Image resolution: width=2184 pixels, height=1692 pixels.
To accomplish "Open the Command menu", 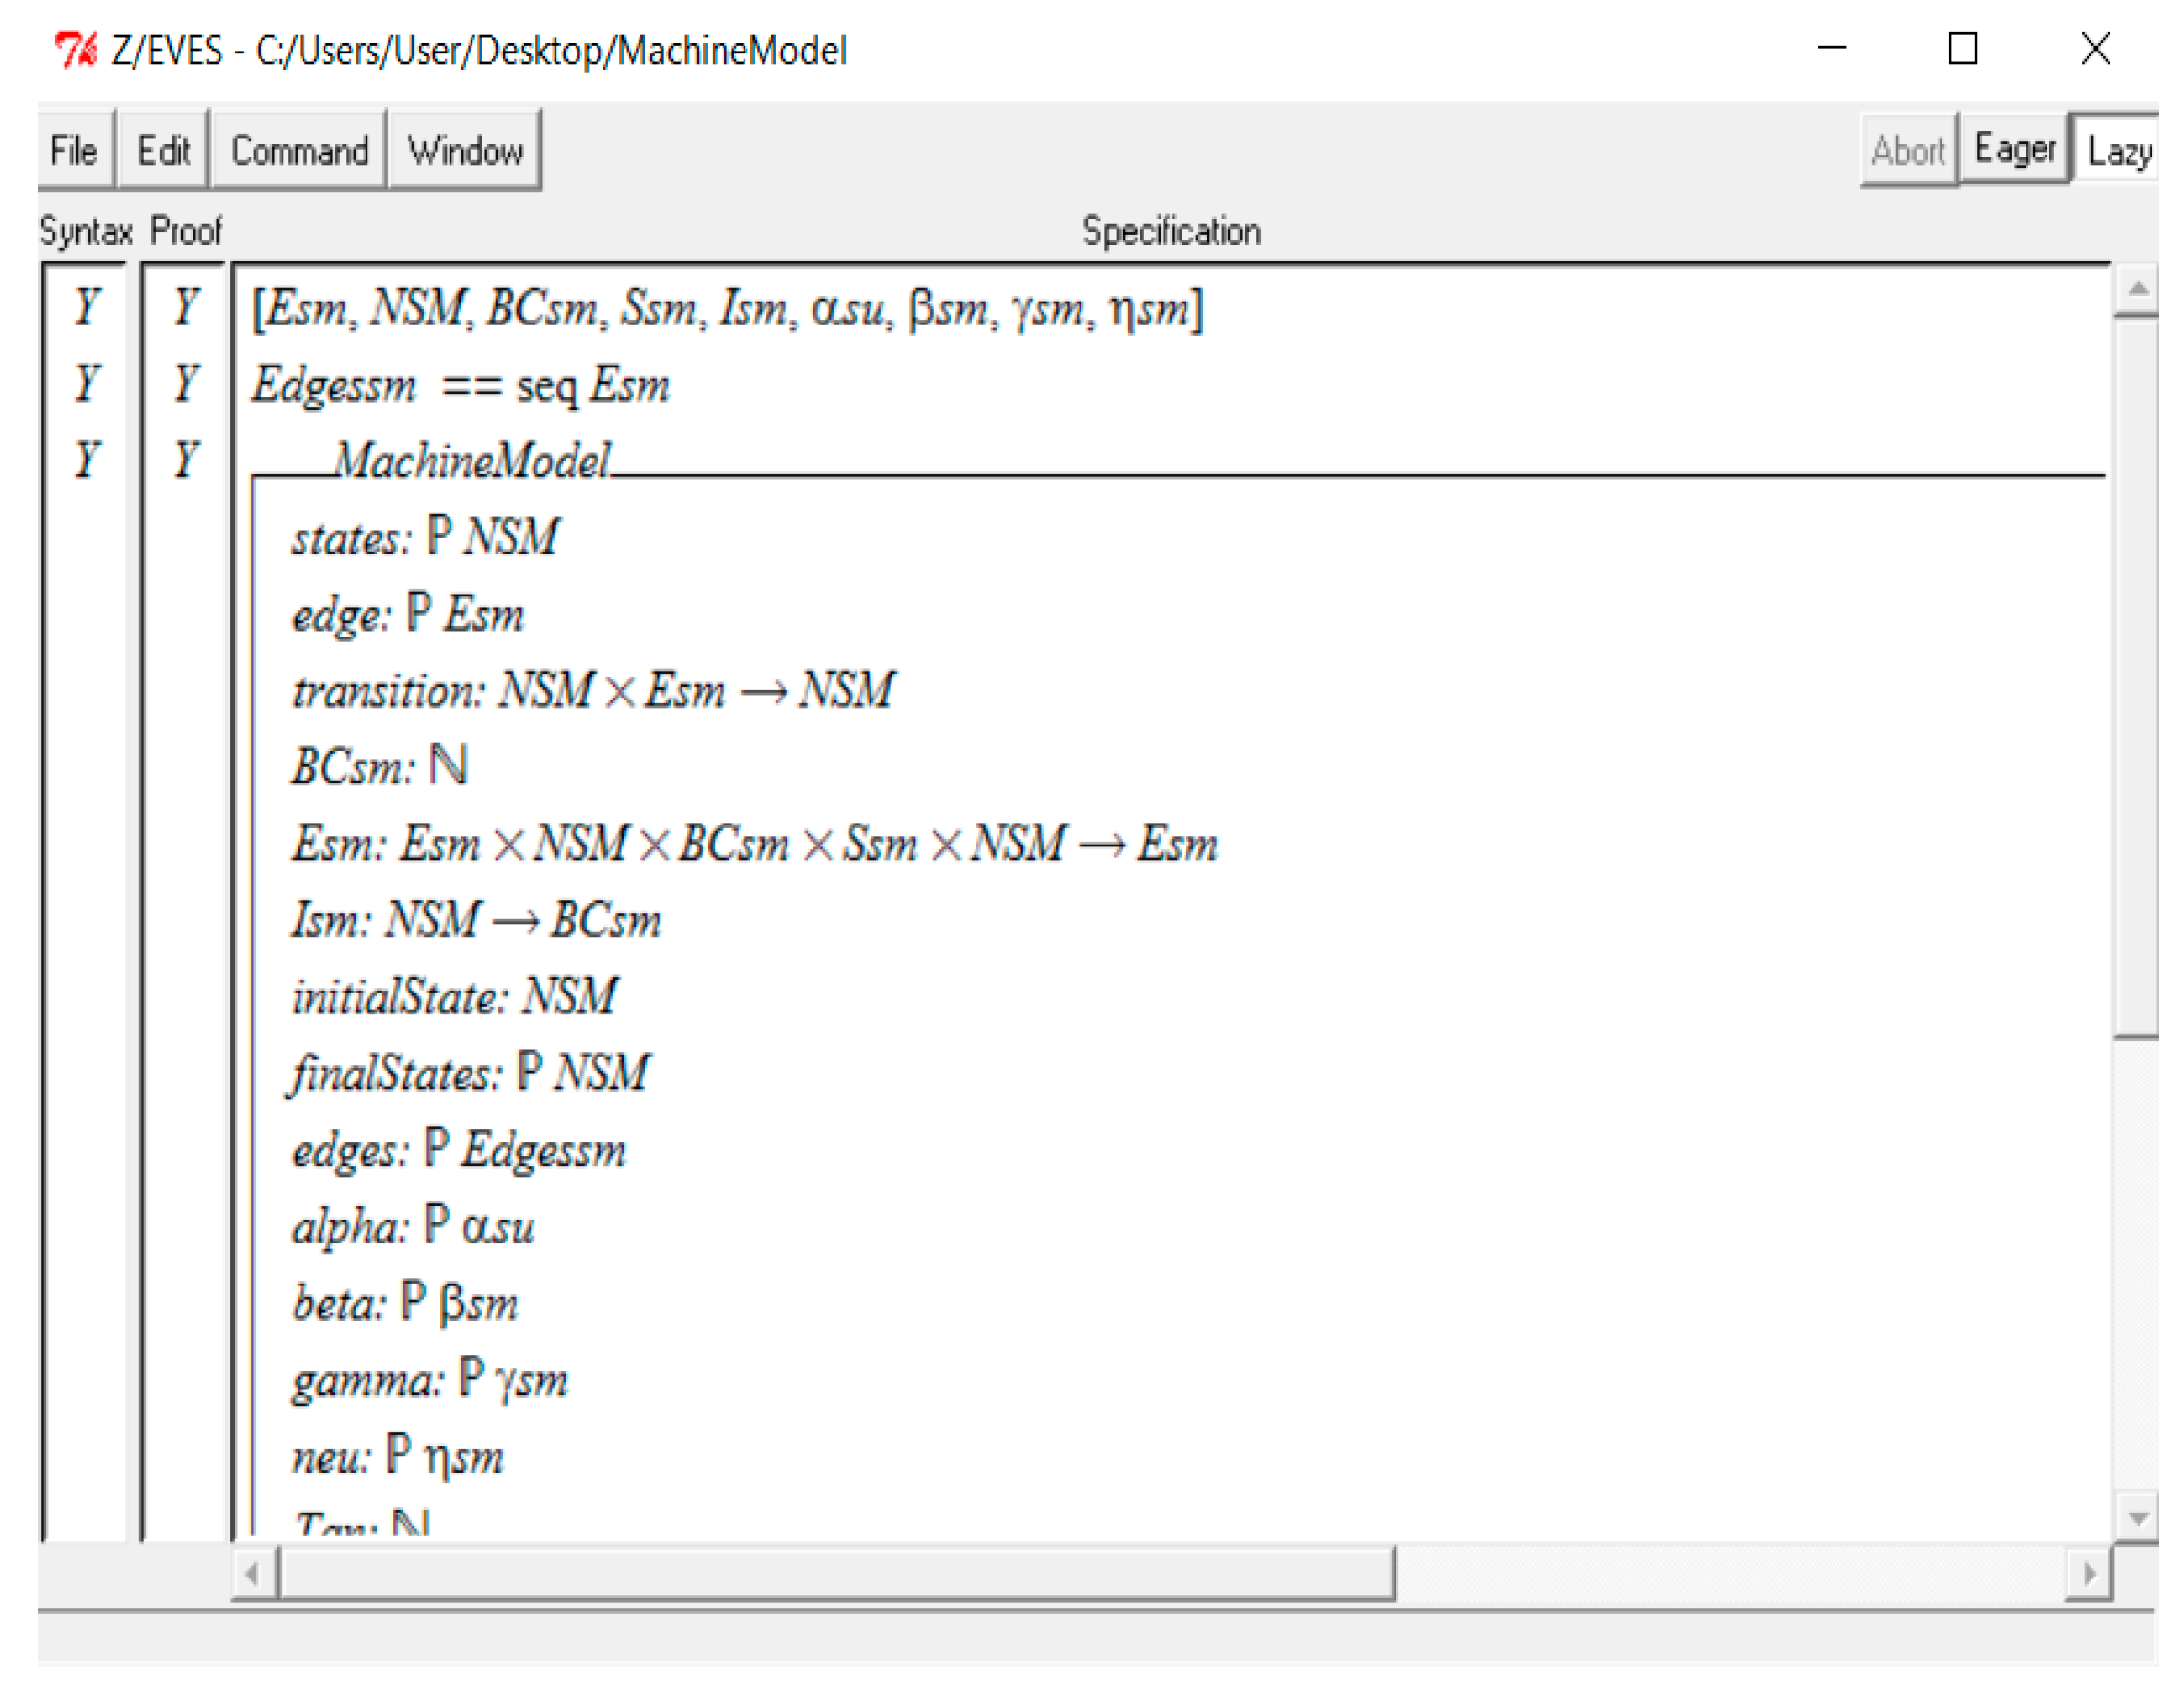I will click(299, 151).
